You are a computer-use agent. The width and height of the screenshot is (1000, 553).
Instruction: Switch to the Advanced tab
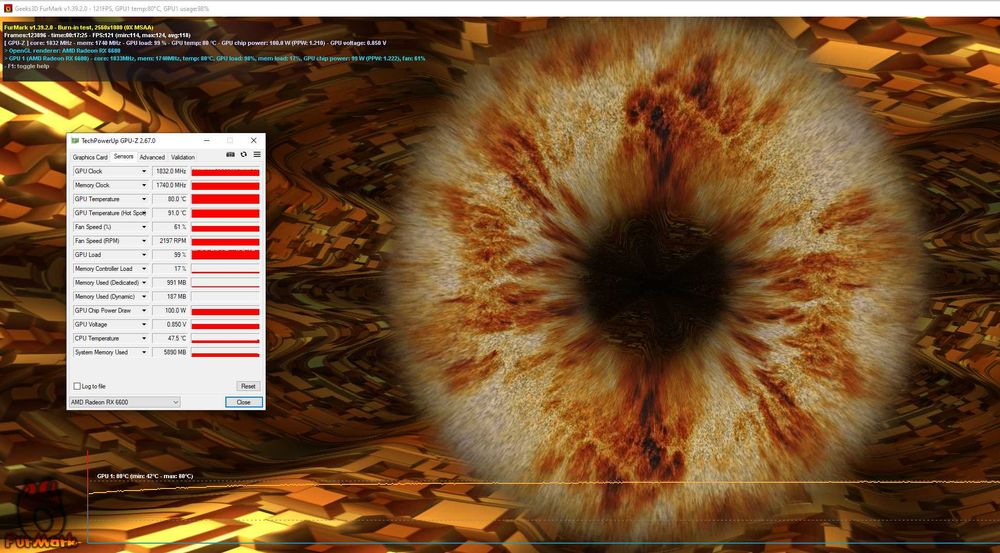(x=152, y=157)
